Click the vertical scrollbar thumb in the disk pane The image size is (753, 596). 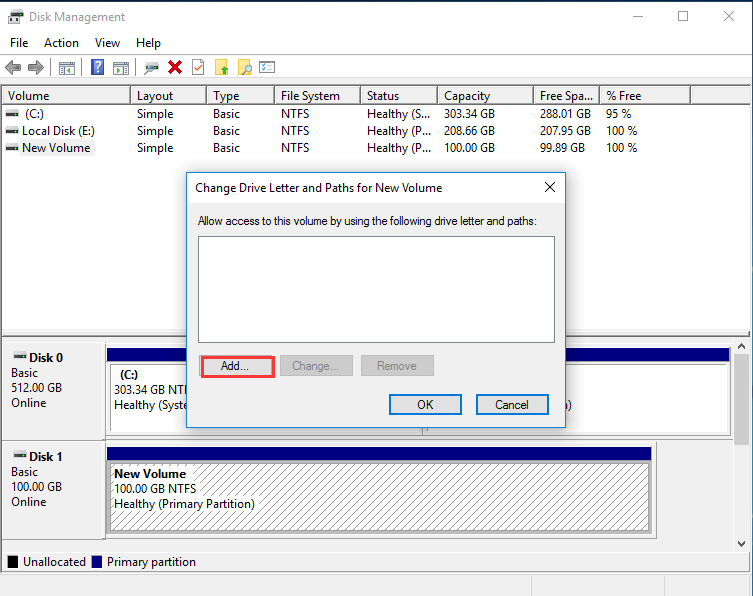pyautogui.click(x=741, y=400)
